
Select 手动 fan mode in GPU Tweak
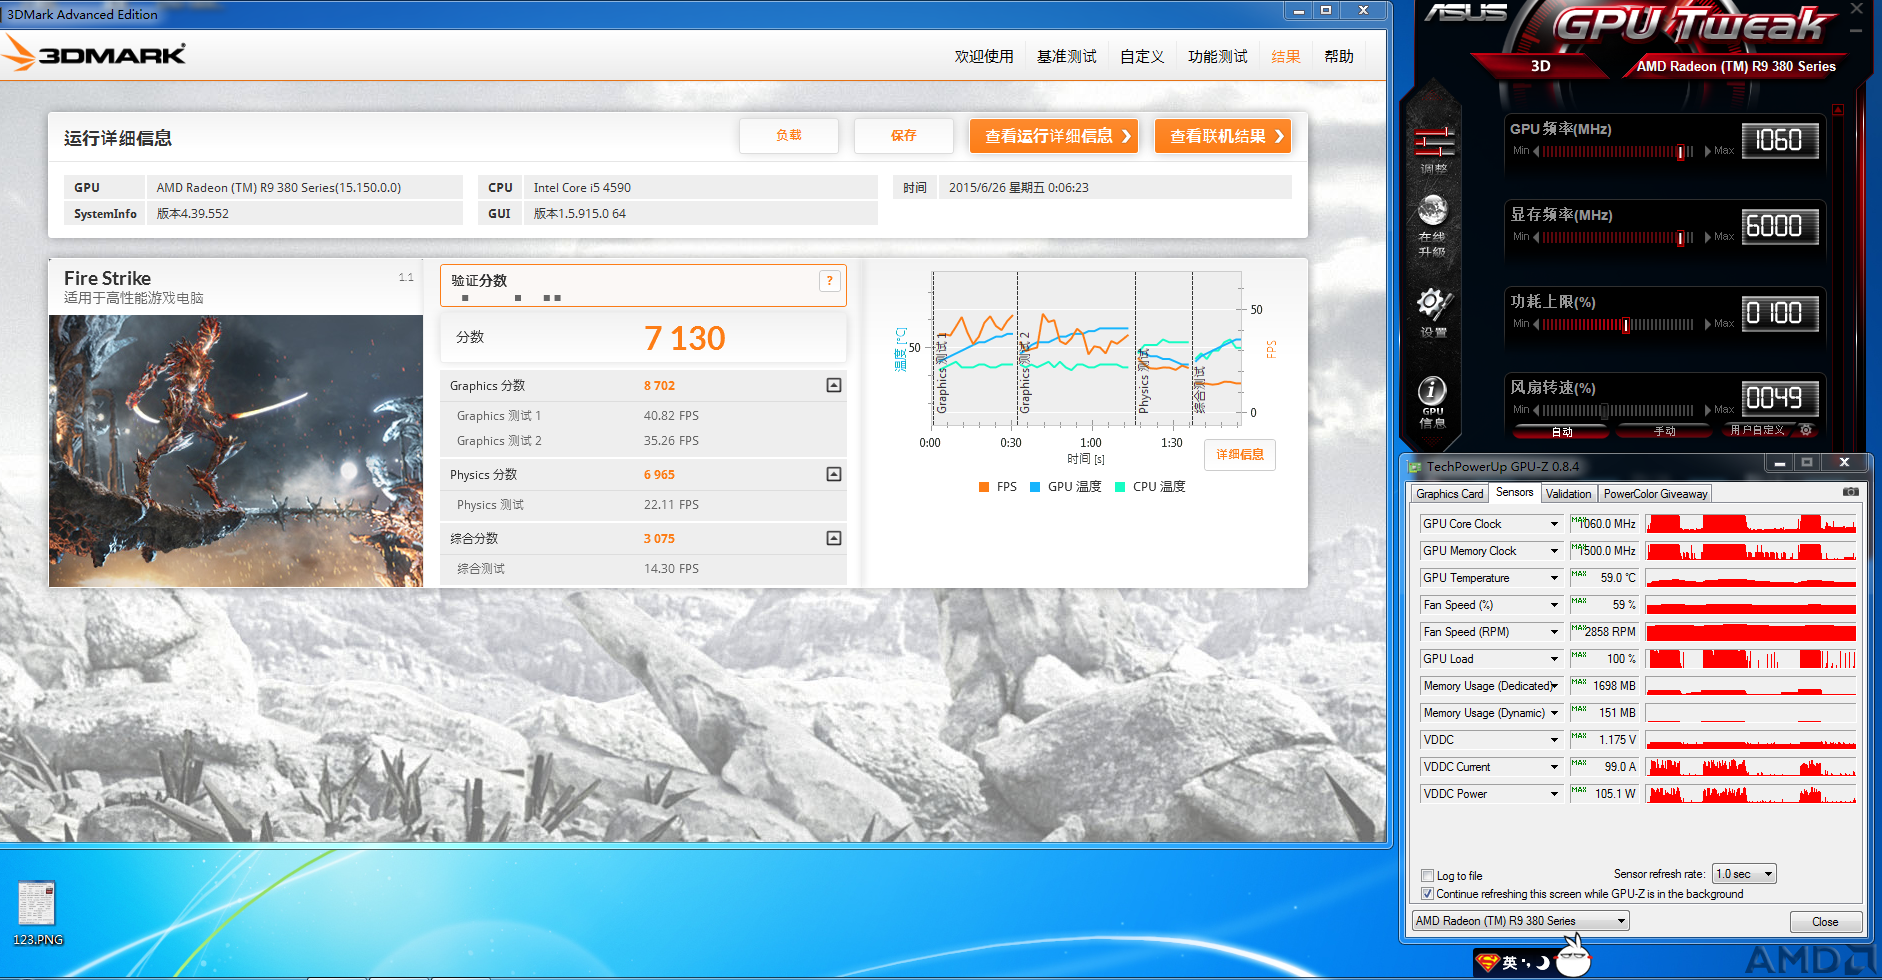click(1664, 431)
